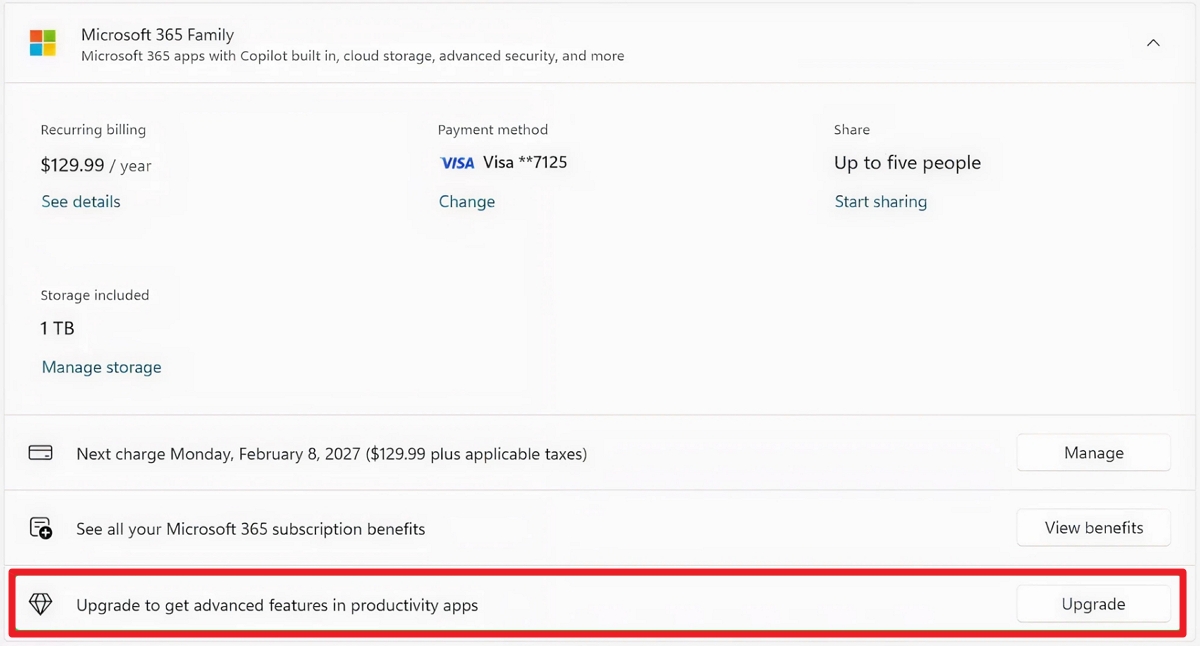Click the Visa card logo
The height and width of the screenshot is (646, 1200).
click(457, 162)
